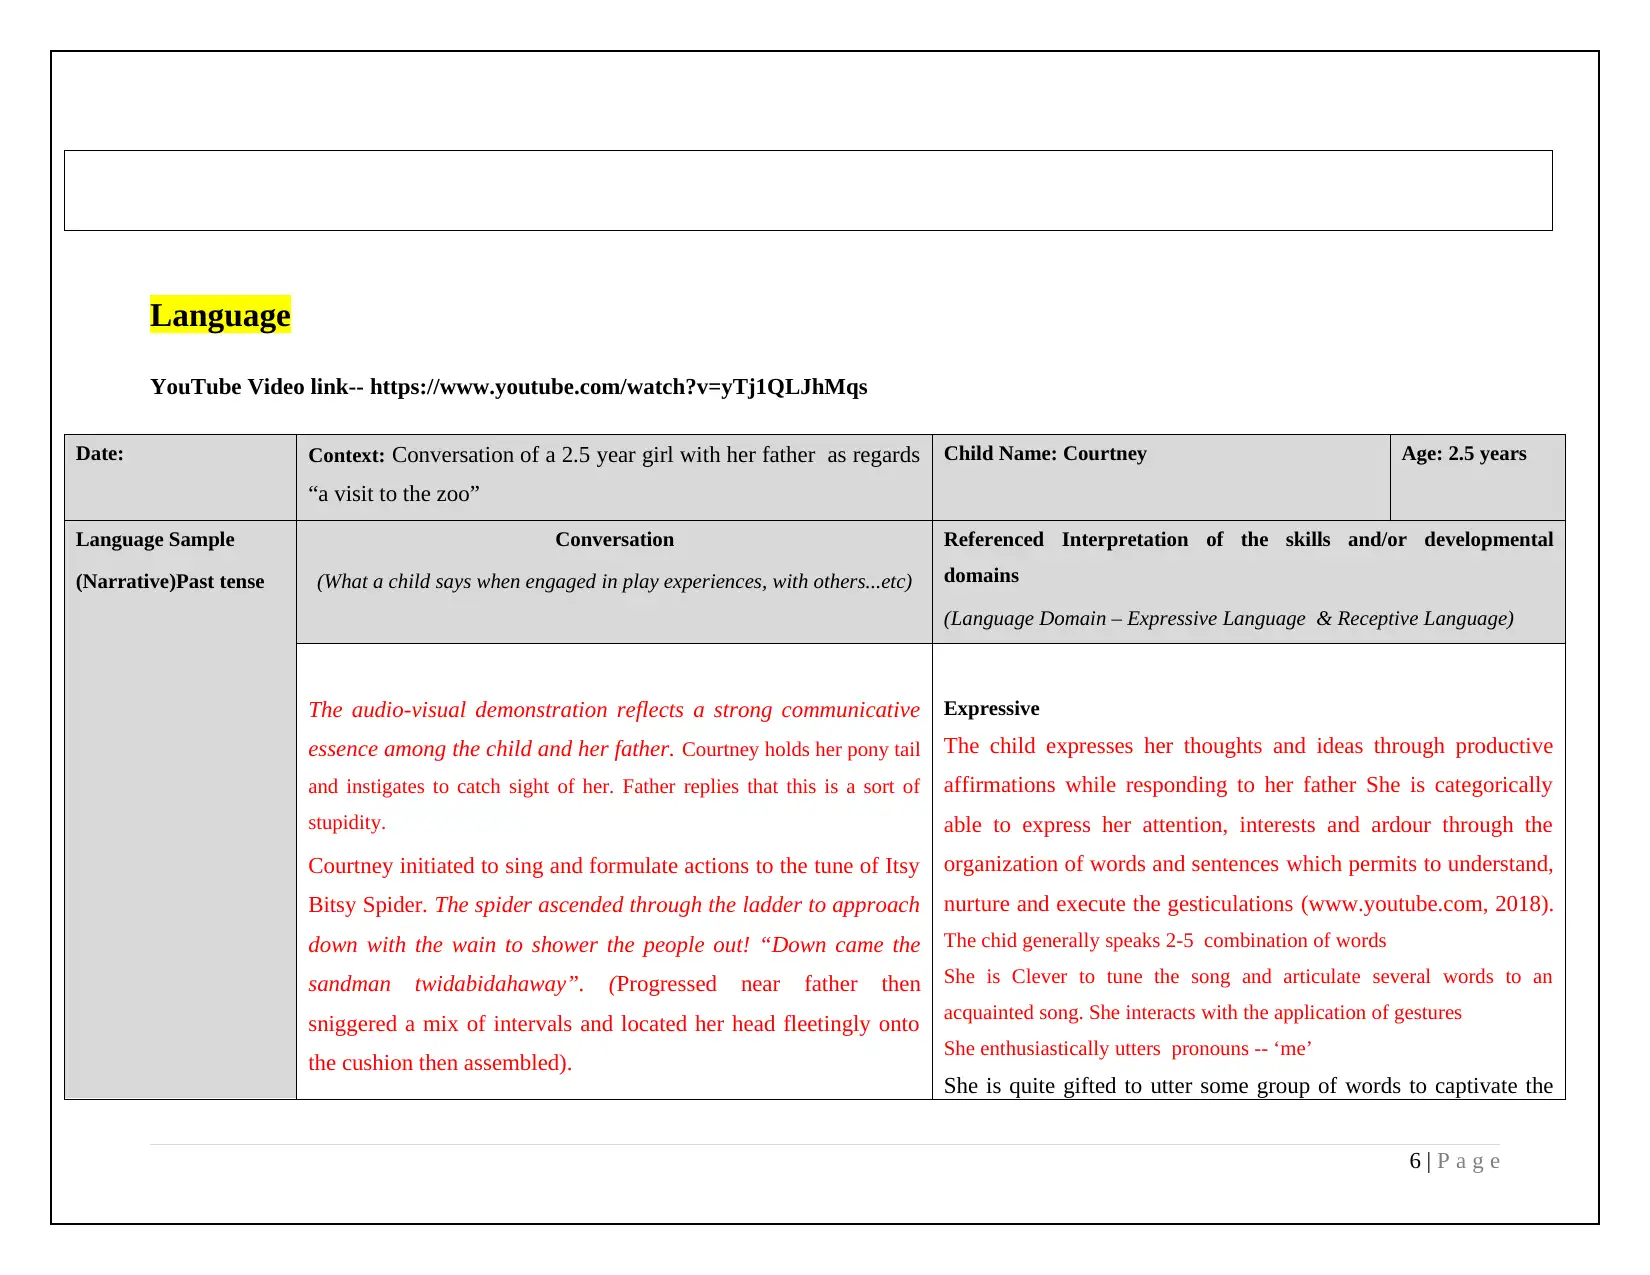
Task: Click the Age: 2.5 years cell
Action: (1477, 477)
